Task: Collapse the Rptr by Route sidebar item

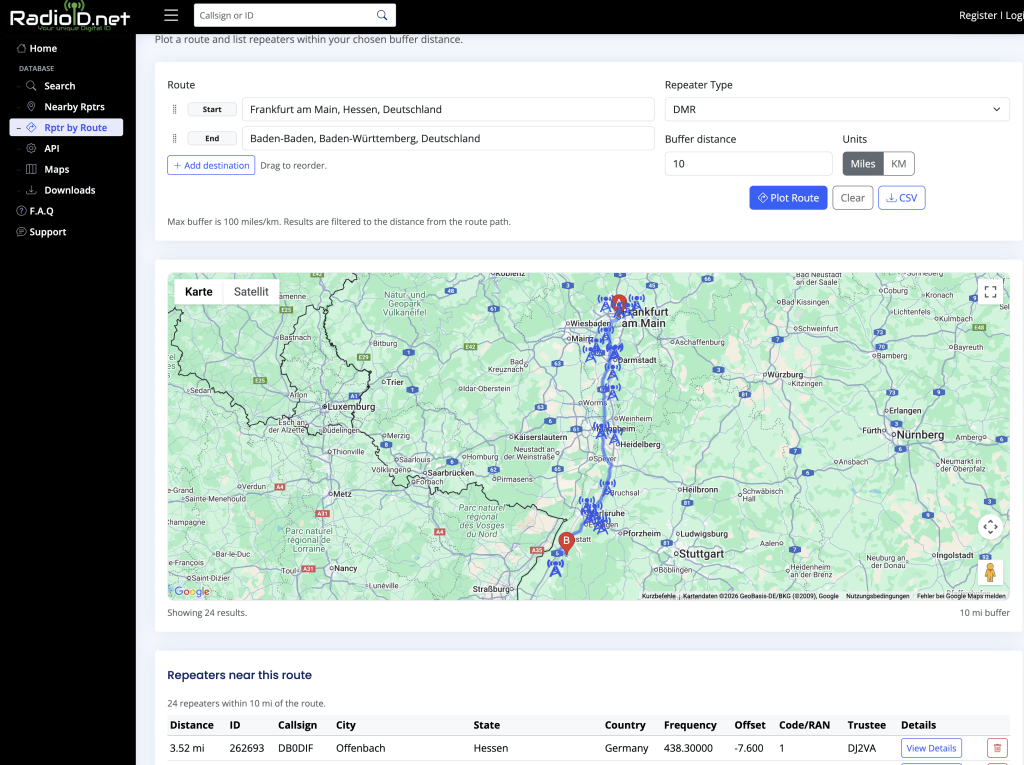Action: click(19, 128)
